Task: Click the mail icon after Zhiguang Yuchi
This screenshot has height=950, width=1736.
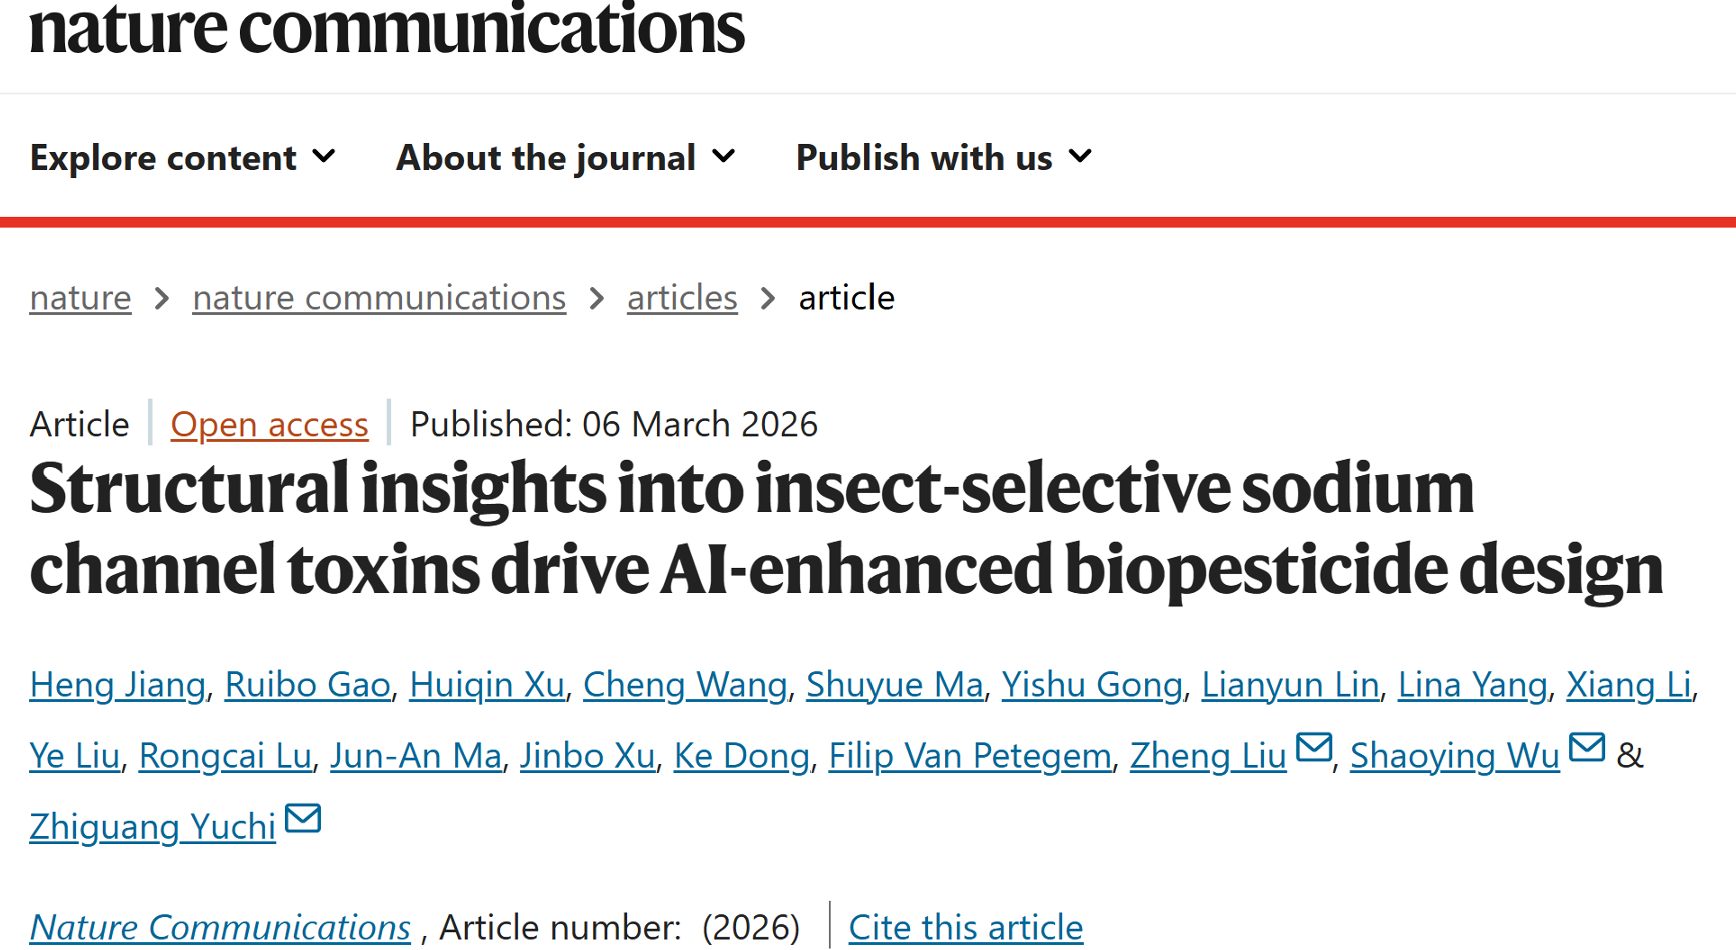Action: [x=302, y=819]
